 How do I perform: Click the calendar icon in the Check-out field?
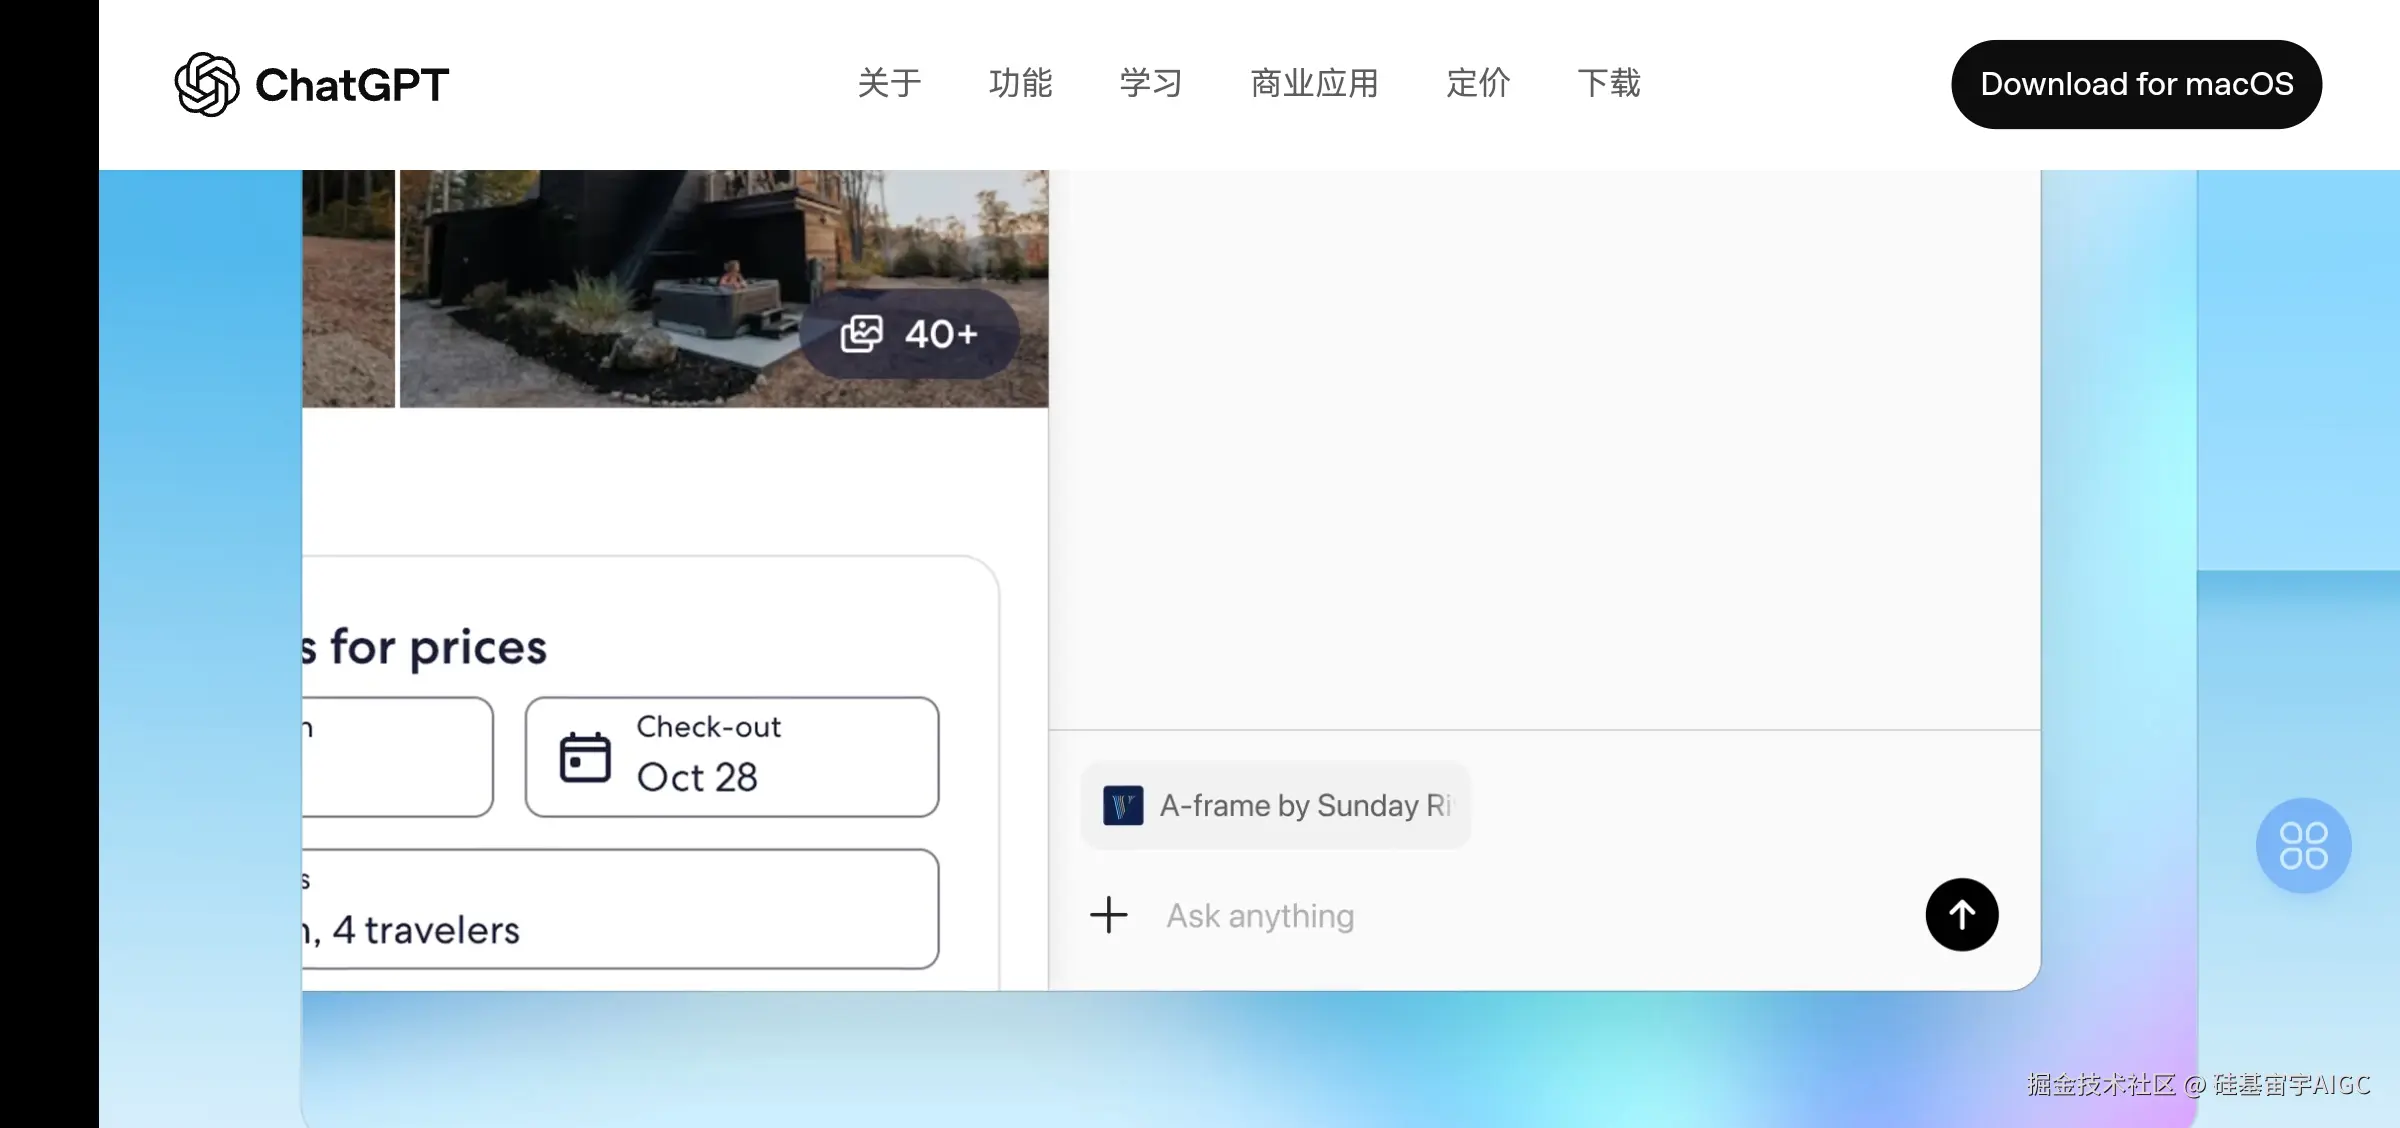click(x=585, y=756)
